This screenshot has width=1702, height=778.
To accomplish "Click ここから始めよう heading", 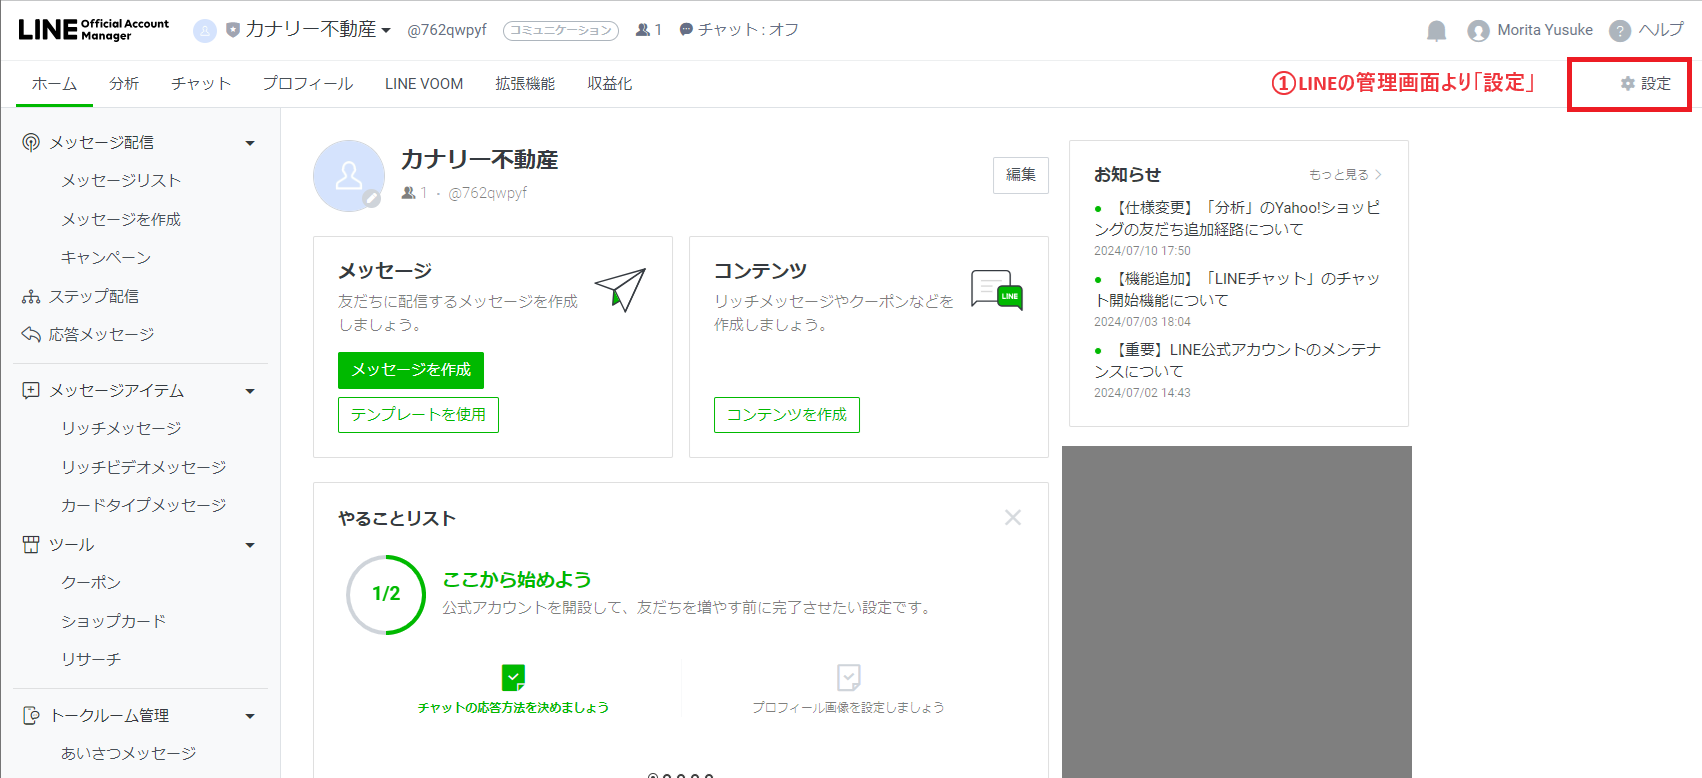I will click(517, 579).
